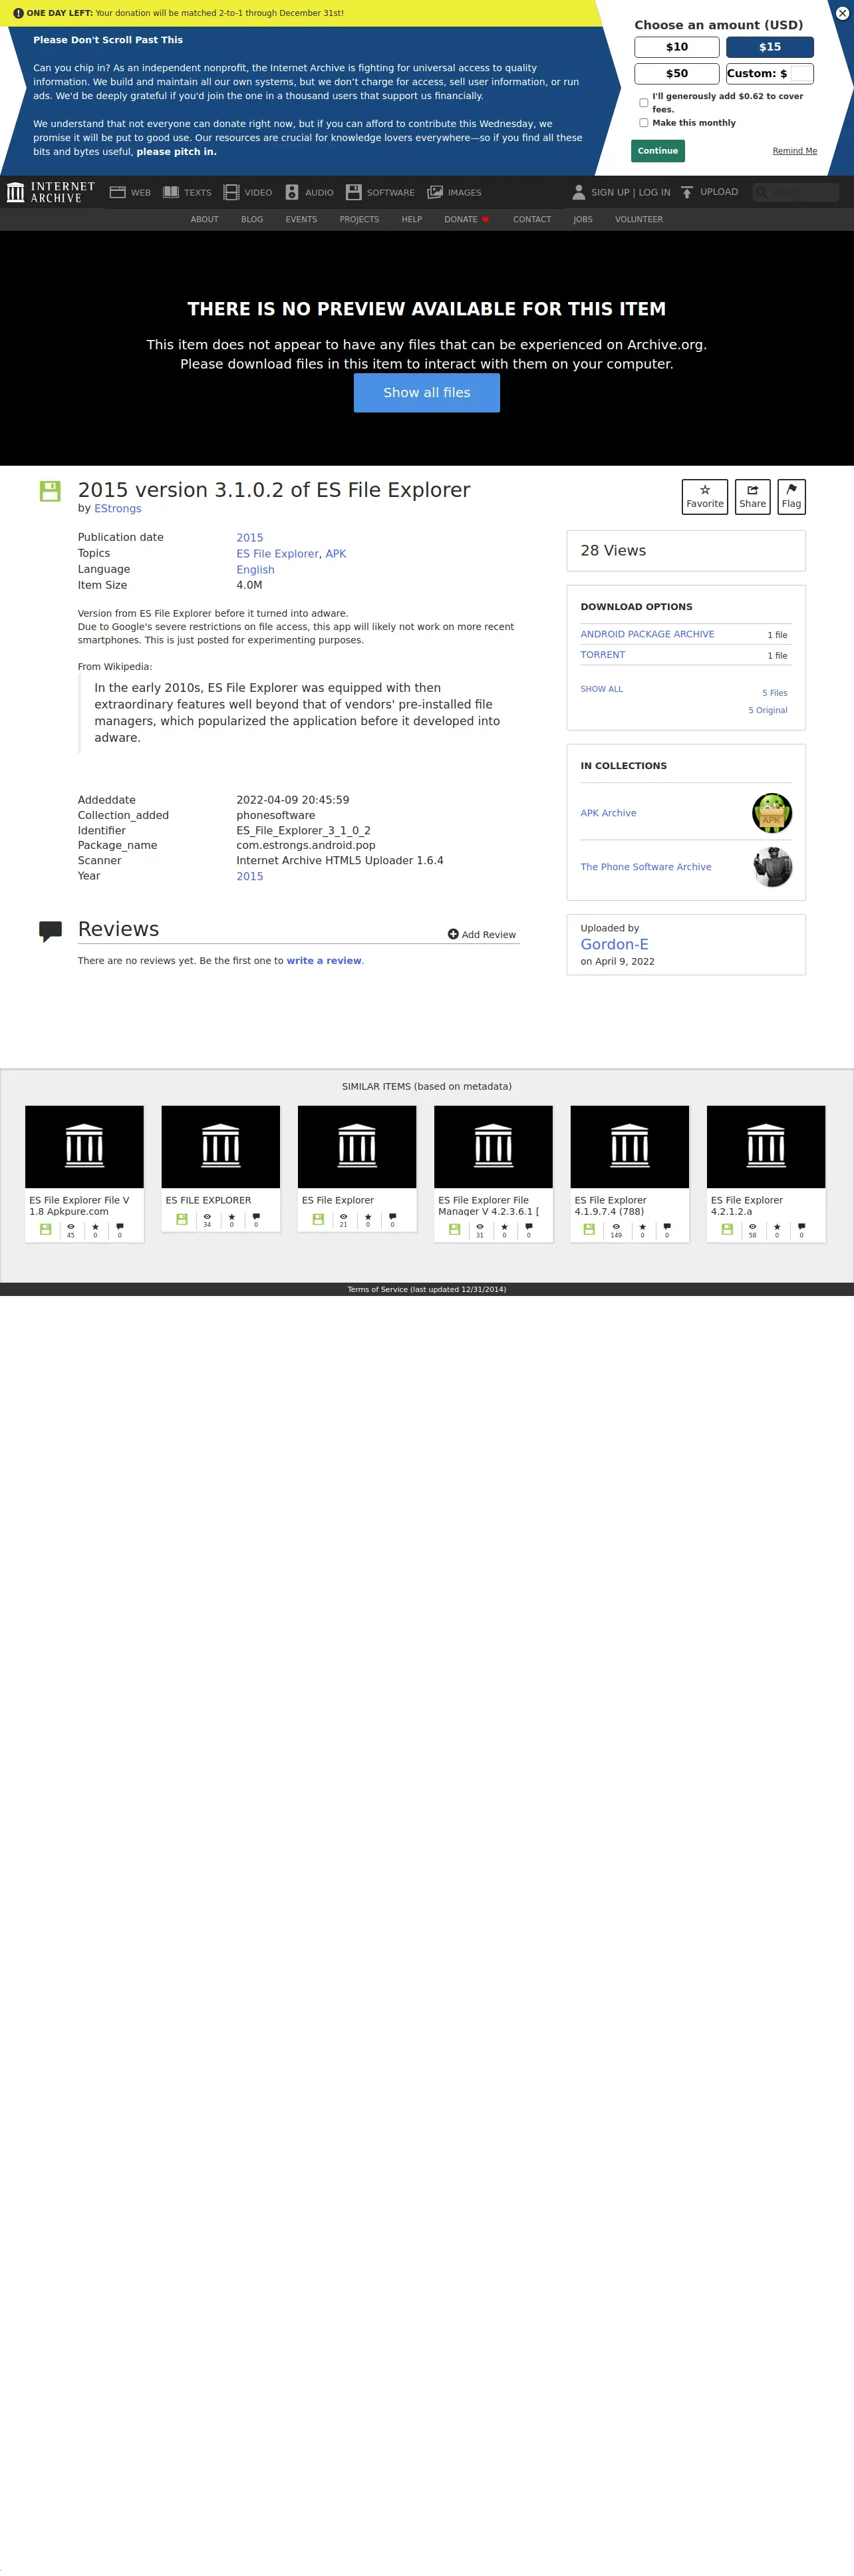Open similar item ES File Explorer 4.2.1.2.a
854x2576 pixels.
(766, 1174)
